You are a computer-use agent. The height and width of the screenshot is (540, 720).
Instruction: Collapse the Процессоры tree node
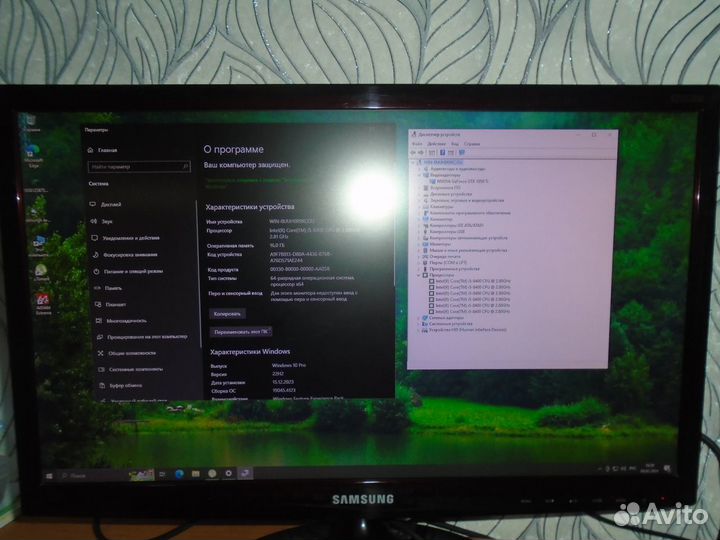[418, 275]
